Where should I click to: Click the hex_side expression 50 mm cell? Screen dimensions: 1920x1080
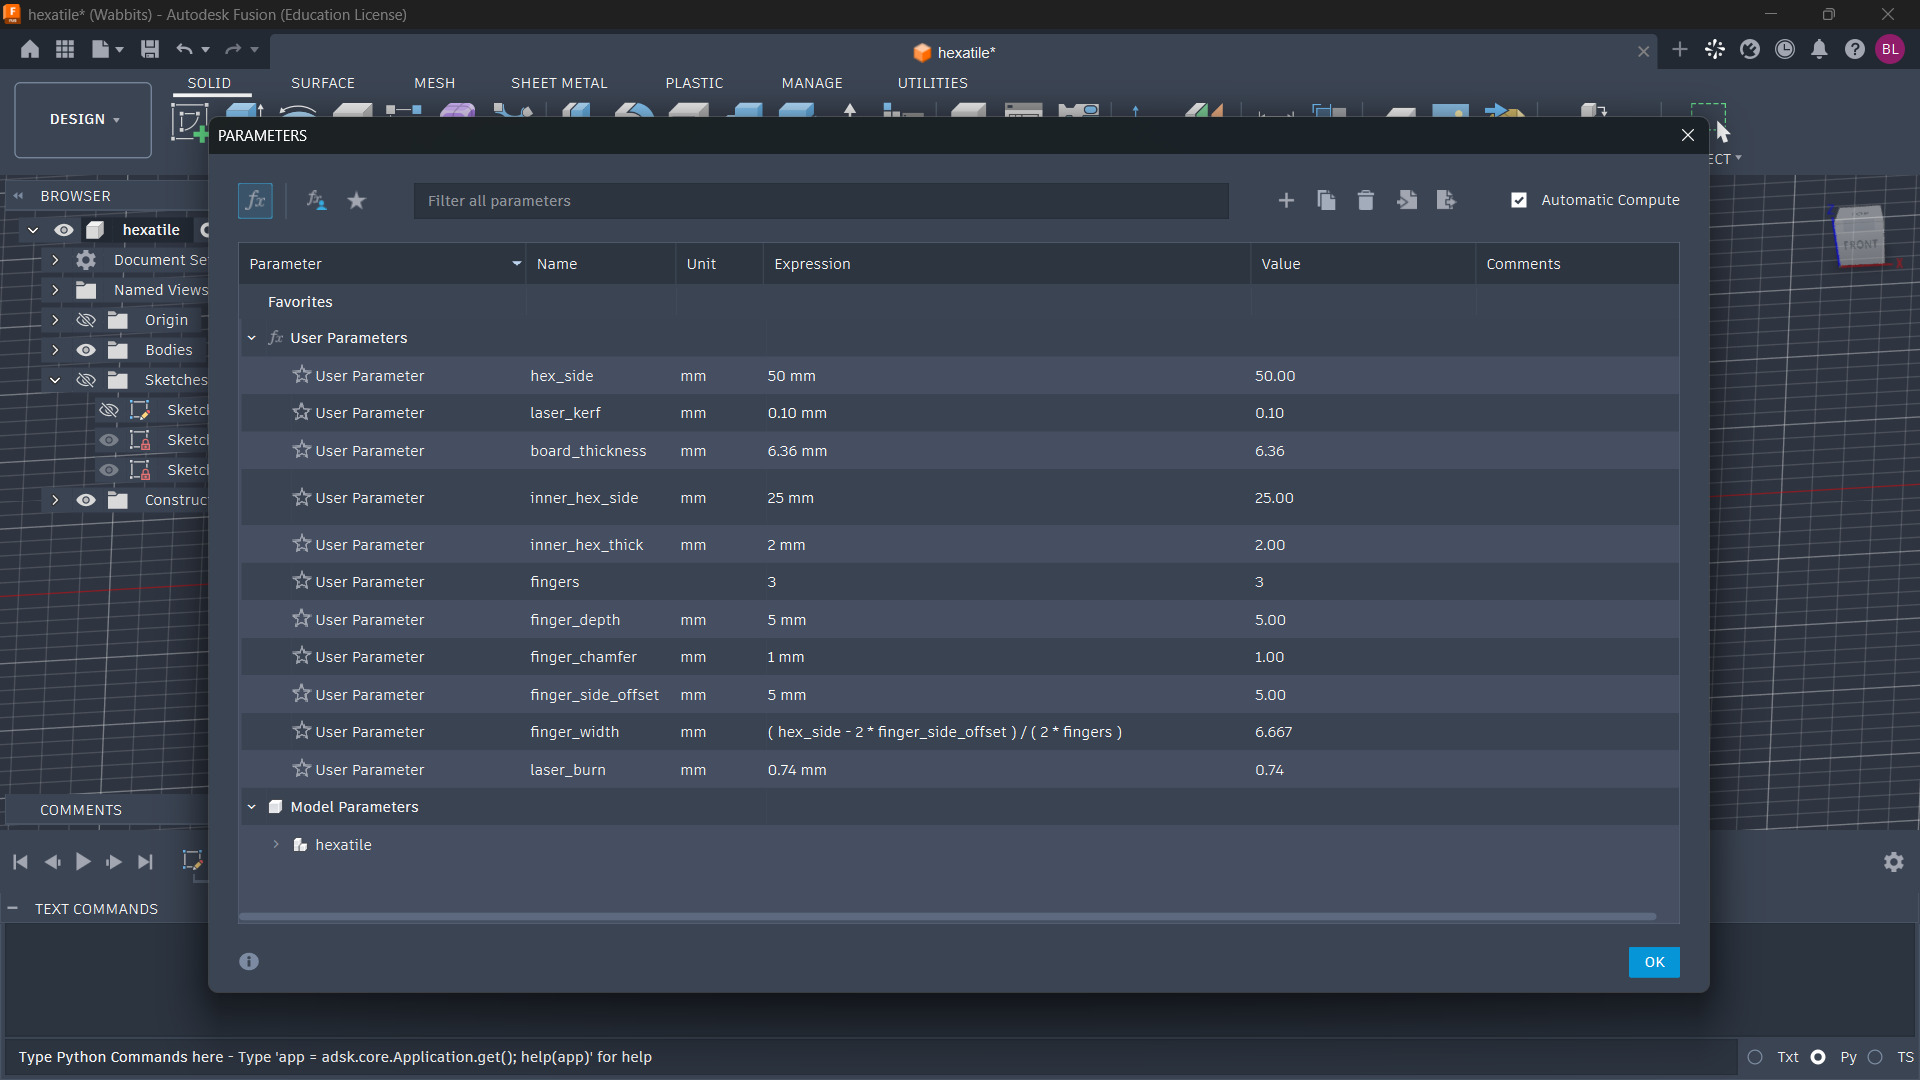1006,376
